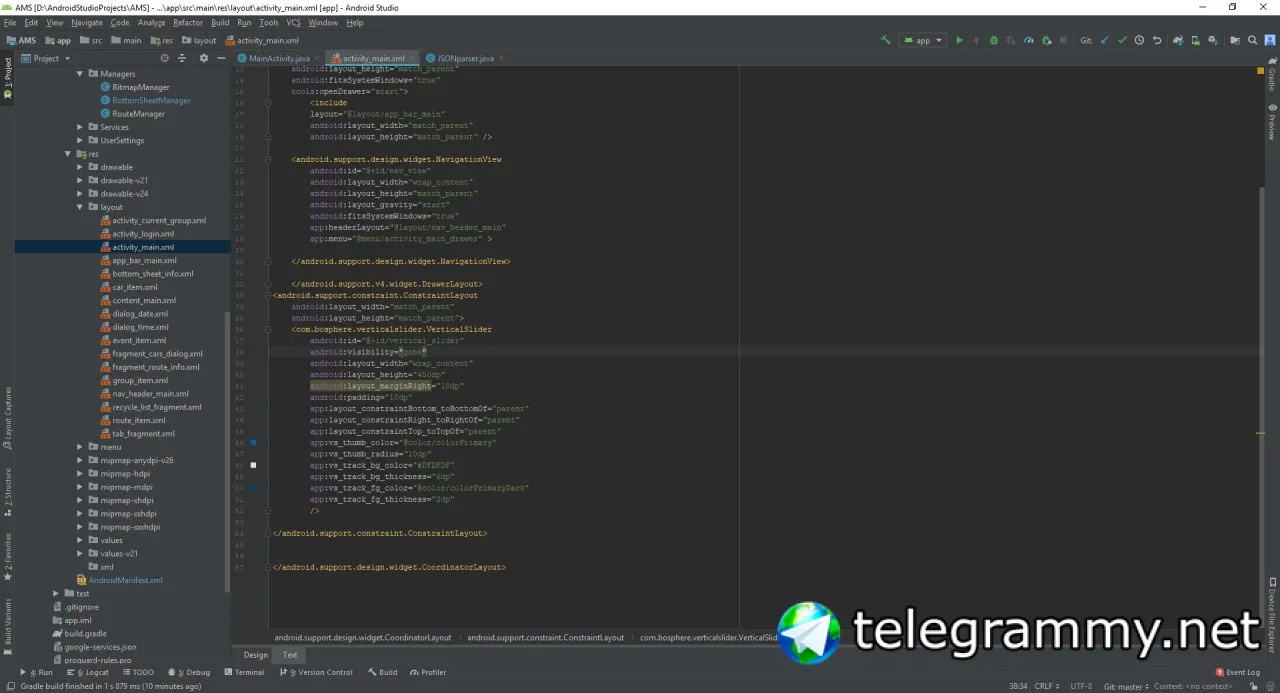Screen dimensions: 1280x693
Task: Open the Refactor menu
Action: 188,22
